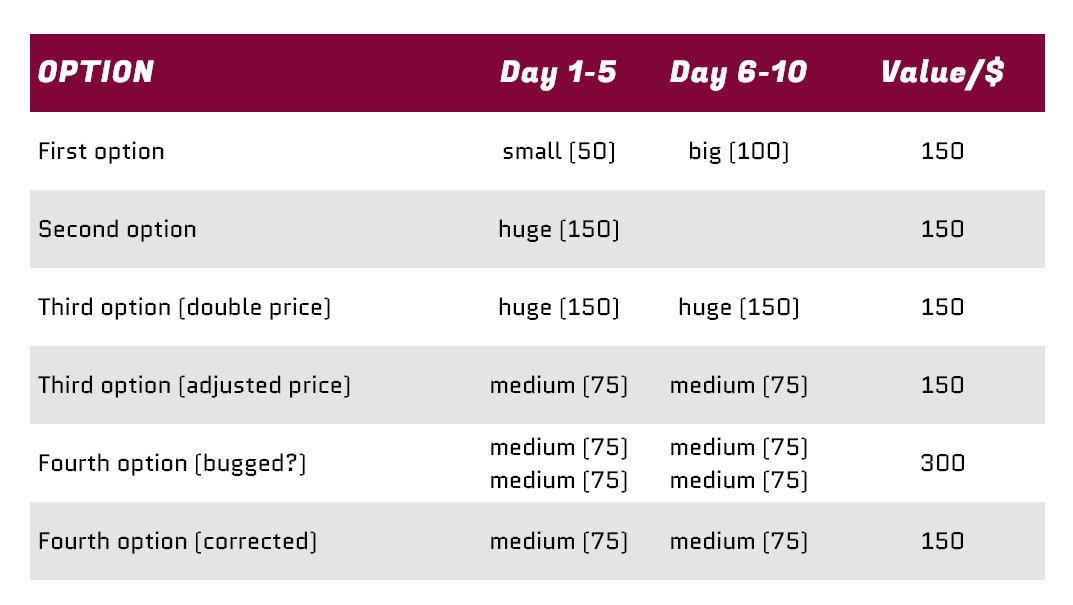The image size is (1073, 605).
Task: Click the OPTION column header
Action: point(96,72)
